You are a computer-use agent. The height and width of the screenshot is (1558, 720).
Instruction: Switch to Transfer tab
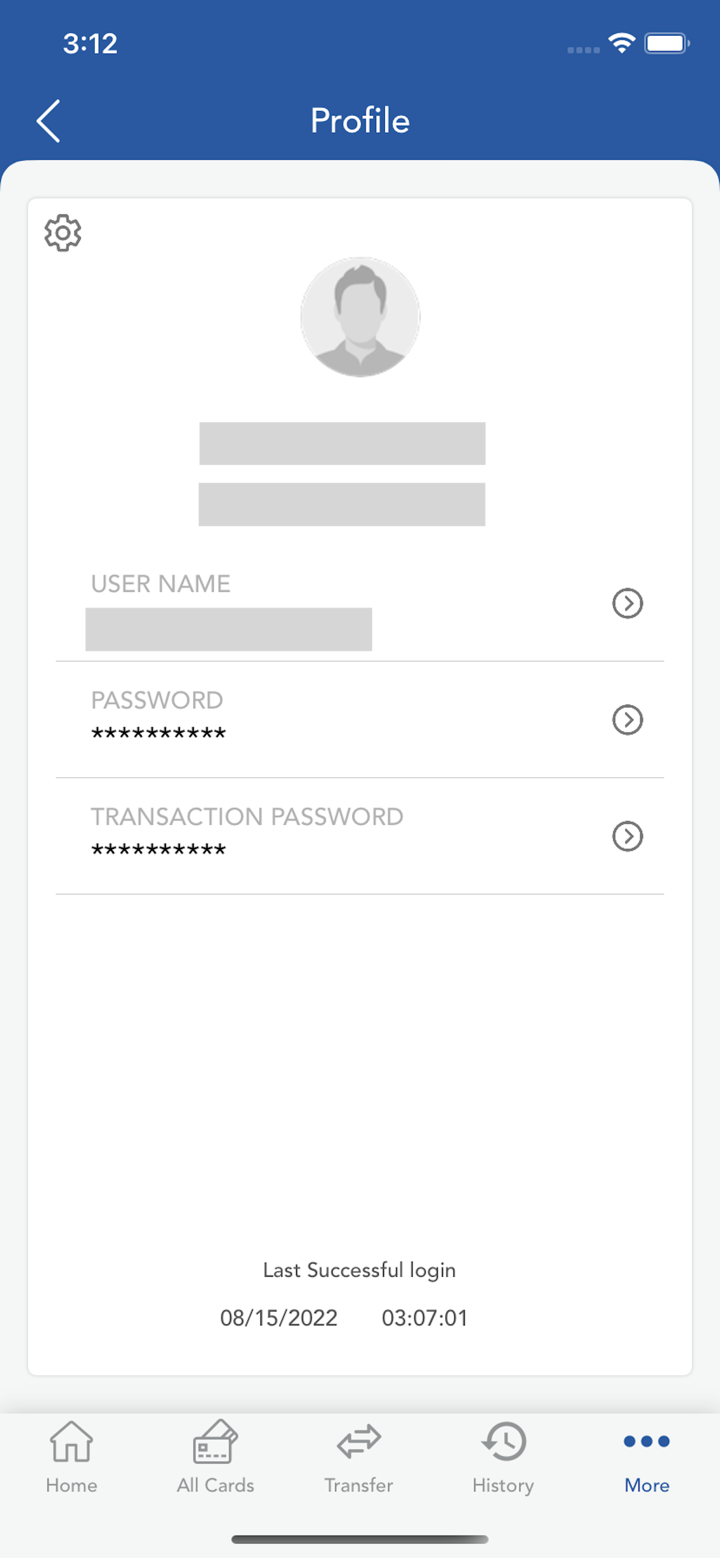tap(359, 1458)
